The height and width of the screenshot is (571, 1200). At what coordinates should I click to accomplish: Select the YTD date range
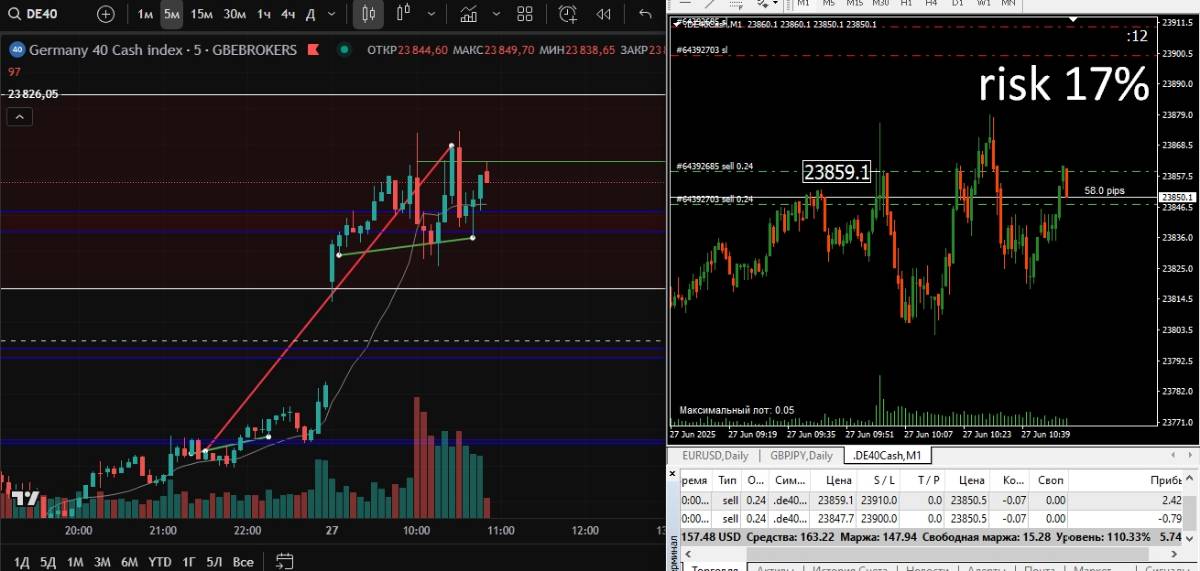tap(160, 562)
